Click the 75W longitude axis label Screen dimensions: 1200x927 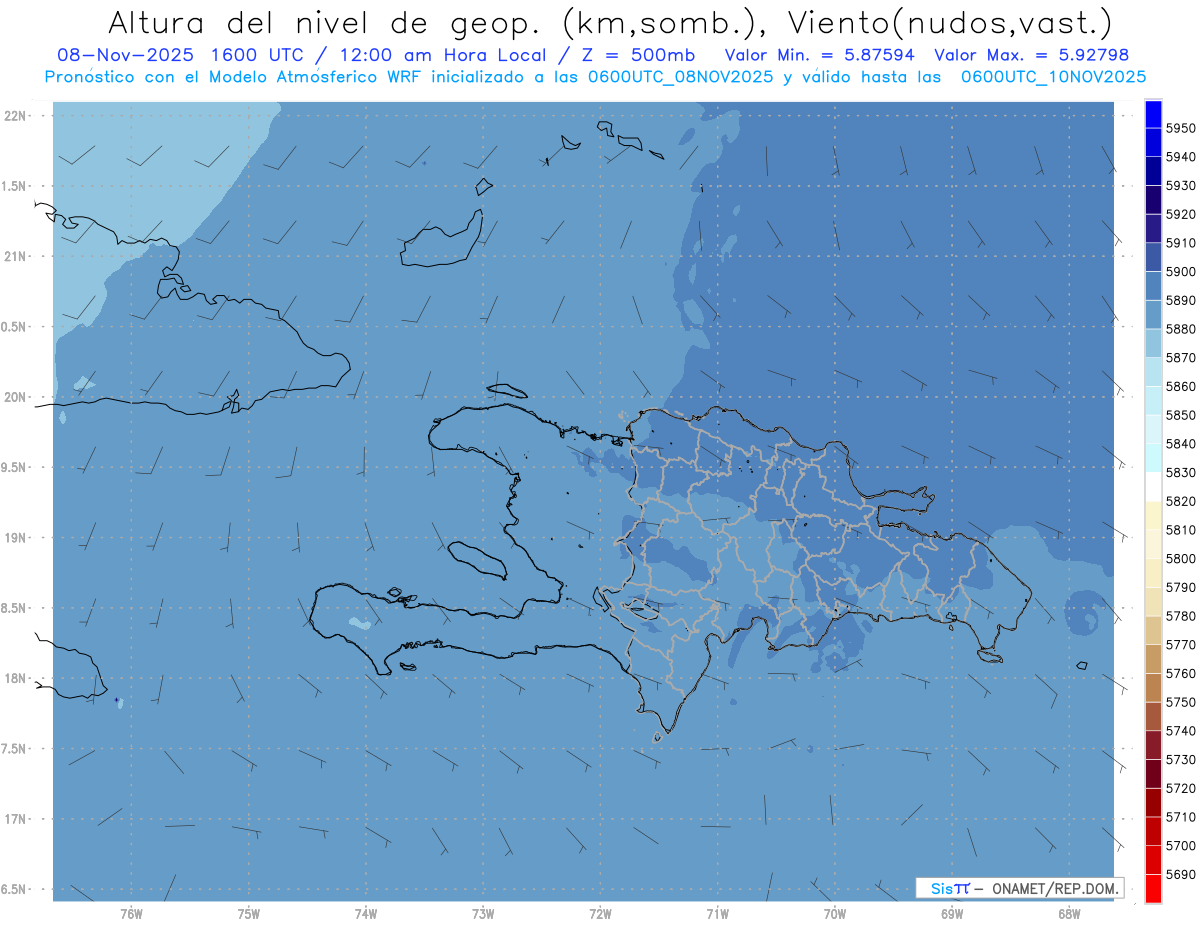click(x=249, y=913)
